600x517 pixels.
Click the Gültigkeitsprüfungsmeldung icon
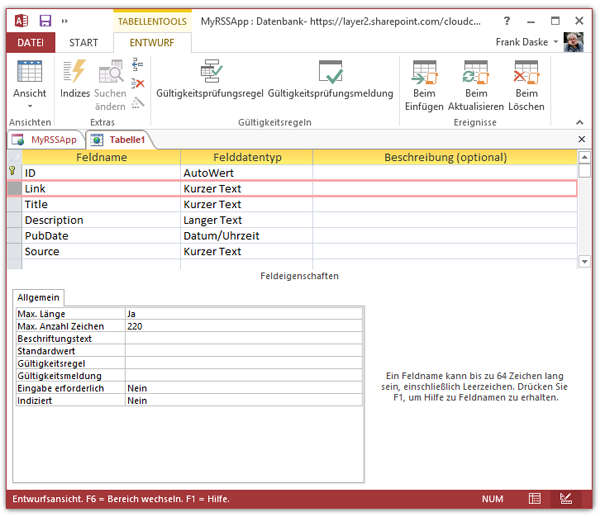pos(330,80)
